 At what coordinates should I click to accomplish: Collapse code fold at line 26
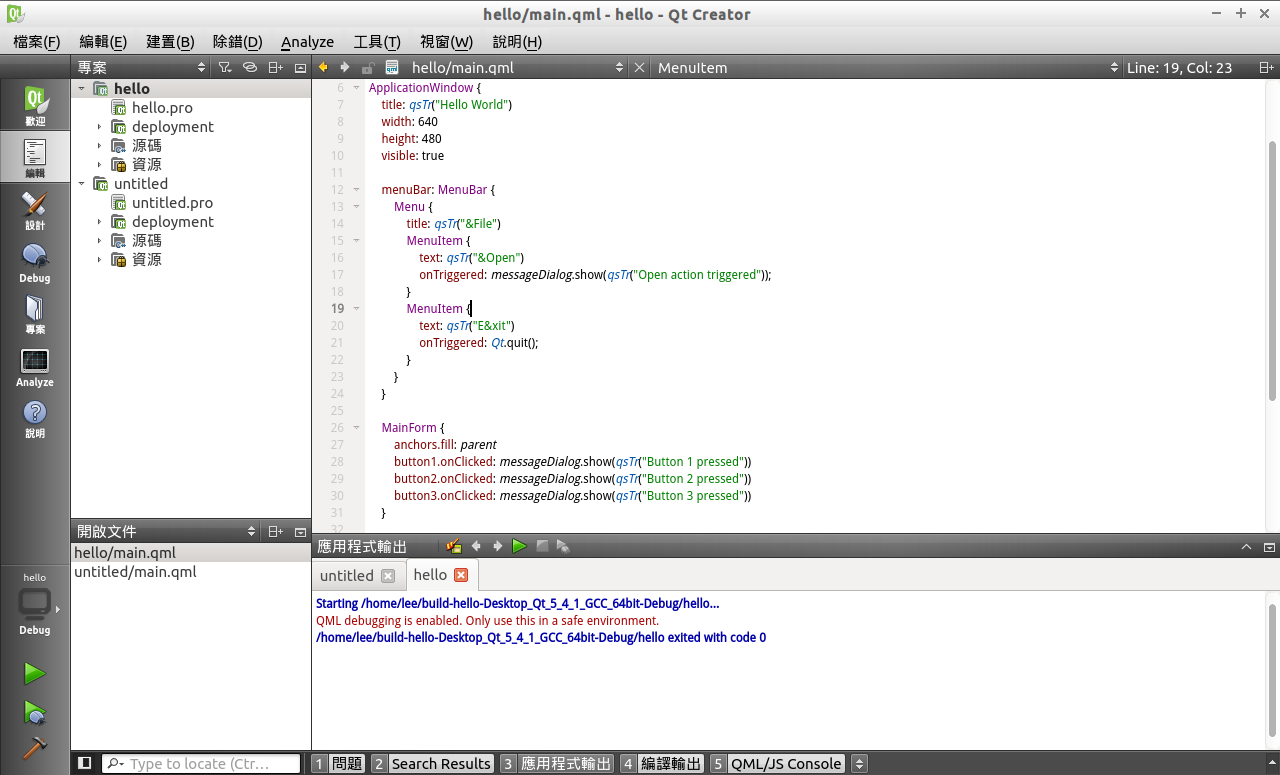click(356, 428)
